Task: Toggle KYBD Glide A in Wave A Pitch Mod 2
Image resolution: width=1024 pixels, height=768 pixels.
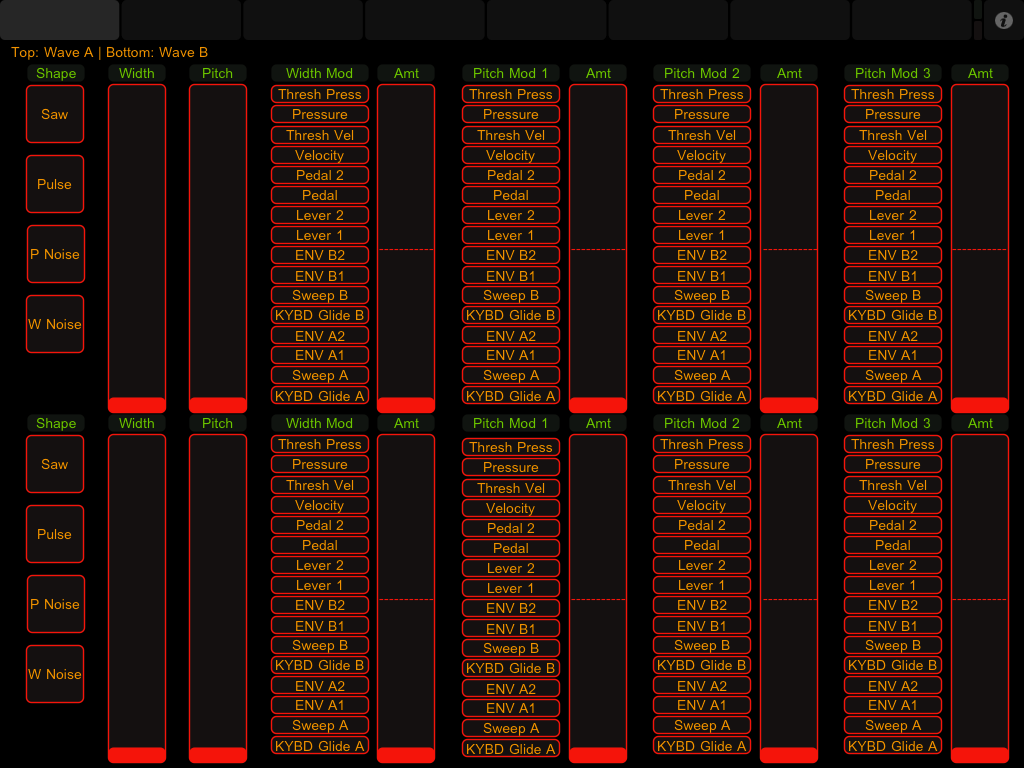Action: pos(702,396)
